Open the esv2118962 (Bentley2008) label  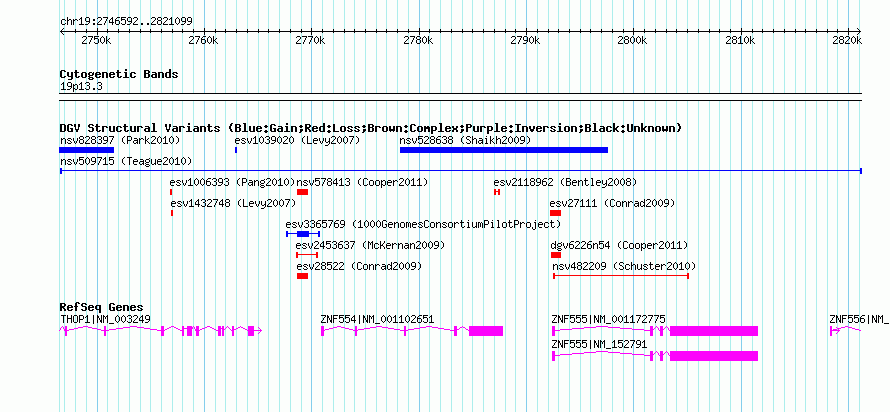coord(565,182)
